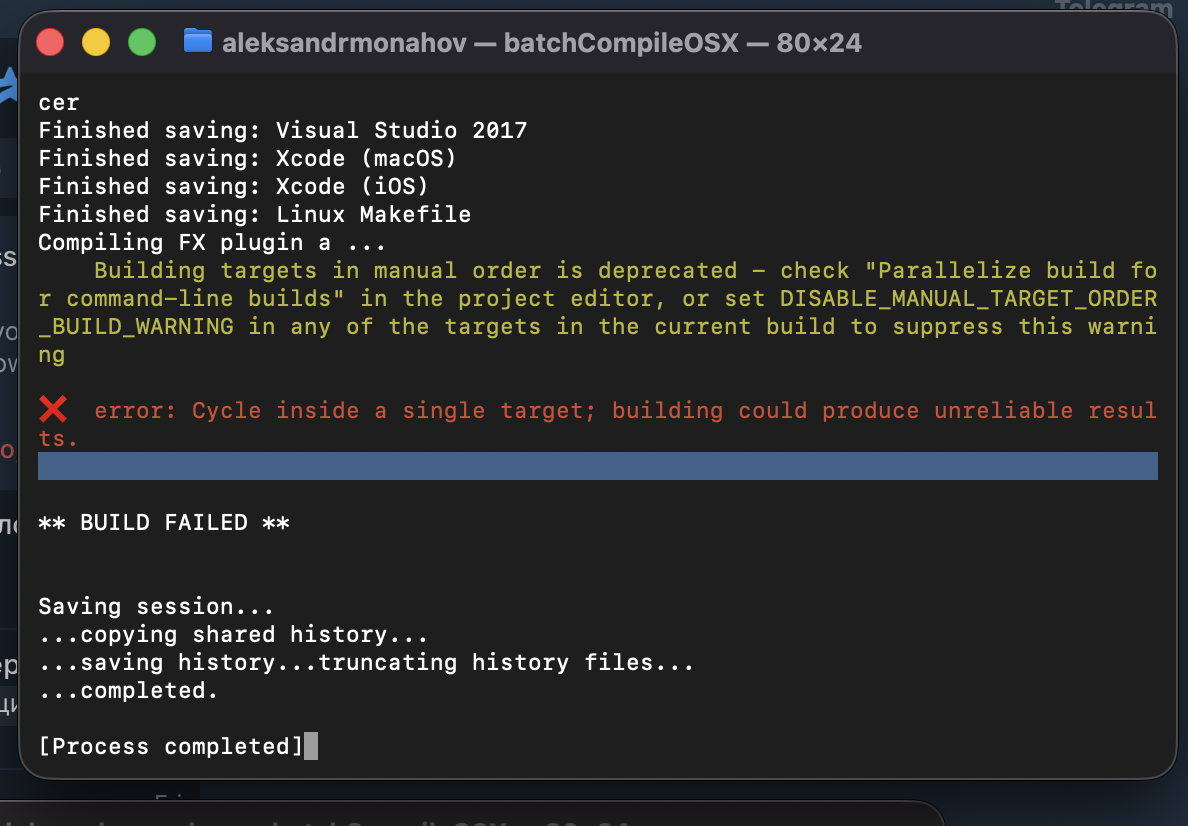
Task: Click the batchCompileOSX window title text
Action: tap(541, 43)
